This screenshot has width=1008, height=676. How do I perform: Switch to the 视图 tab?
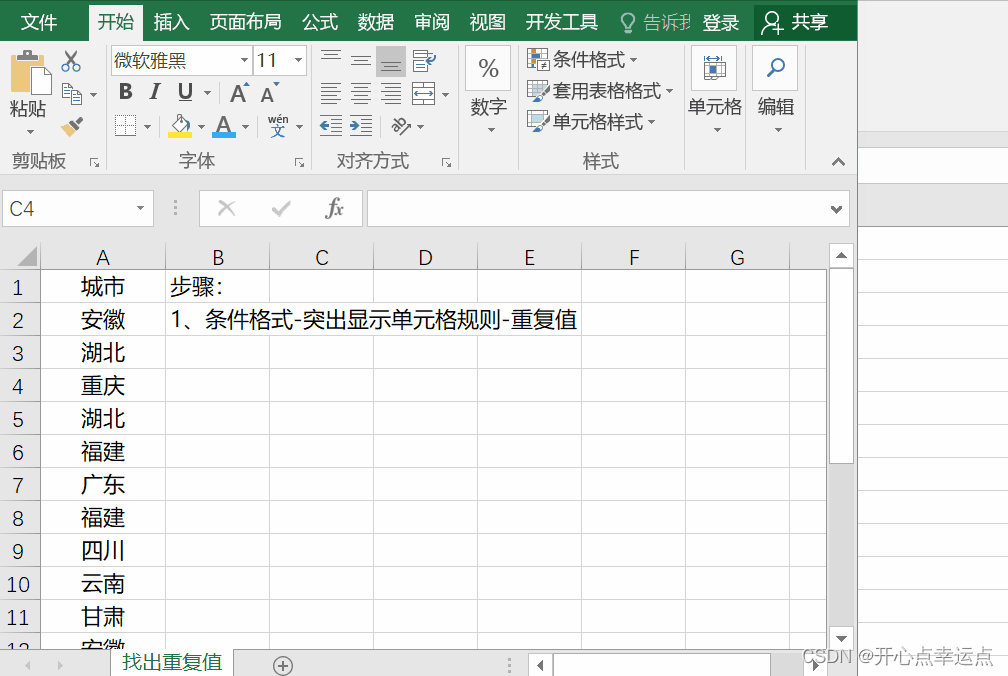(x=487, y=22)
